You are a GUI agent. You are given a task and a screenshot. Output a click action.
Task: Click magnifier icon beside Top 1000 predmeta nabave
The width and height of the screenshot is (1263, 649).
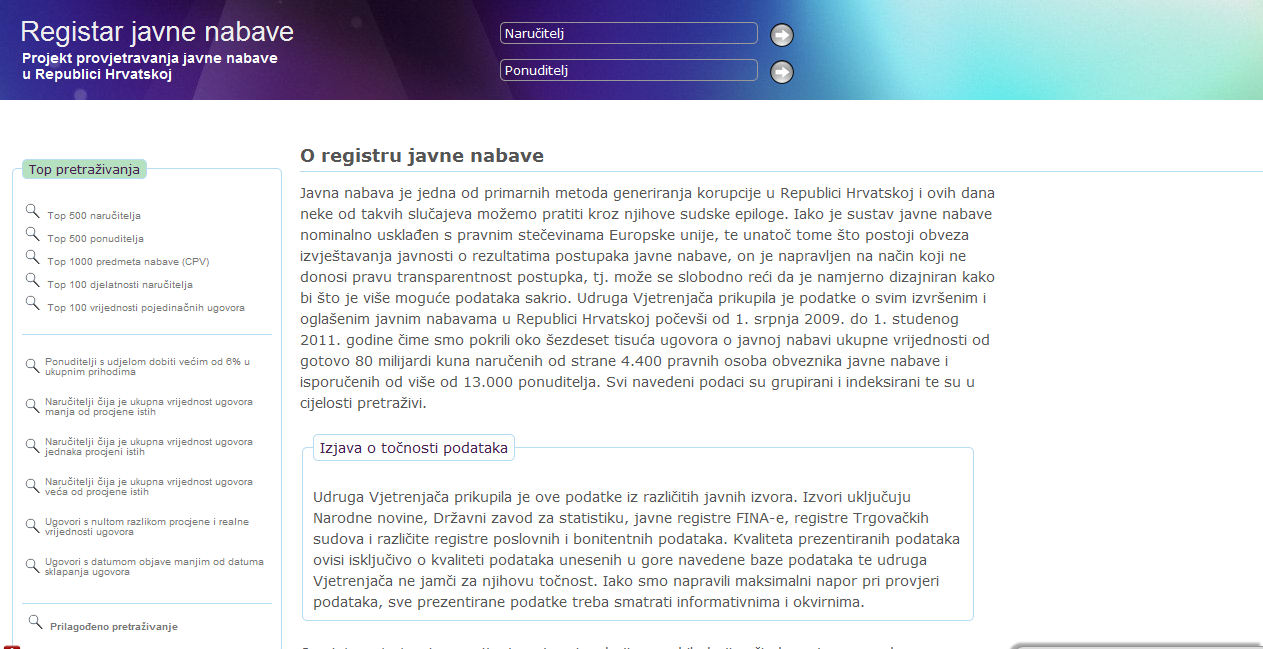click(x=33, y=257)
